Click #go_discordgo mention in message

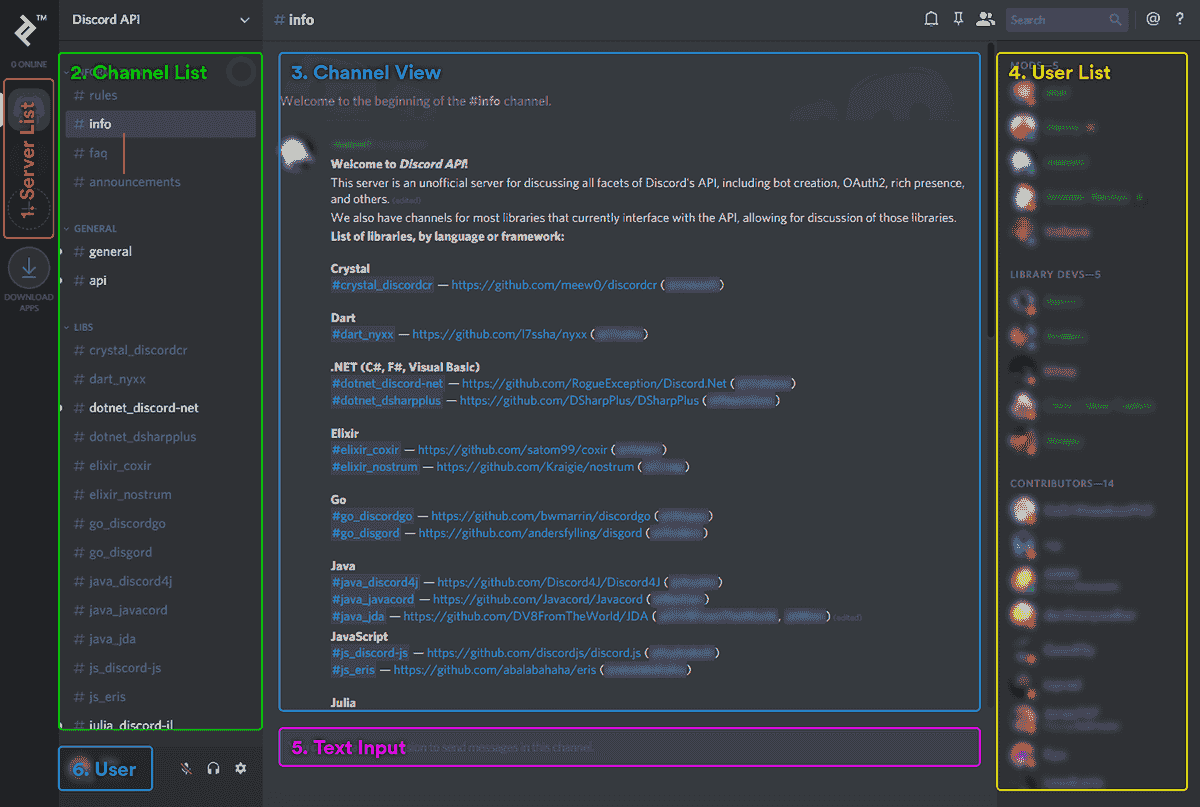(x=372, y=516)
